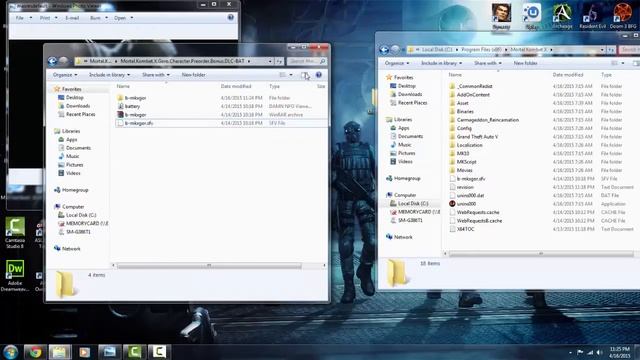Click New folder in DLC-BAT window
Image resolution: width=640 pixels, height=360 pixels.
click(x=193, y=75)
